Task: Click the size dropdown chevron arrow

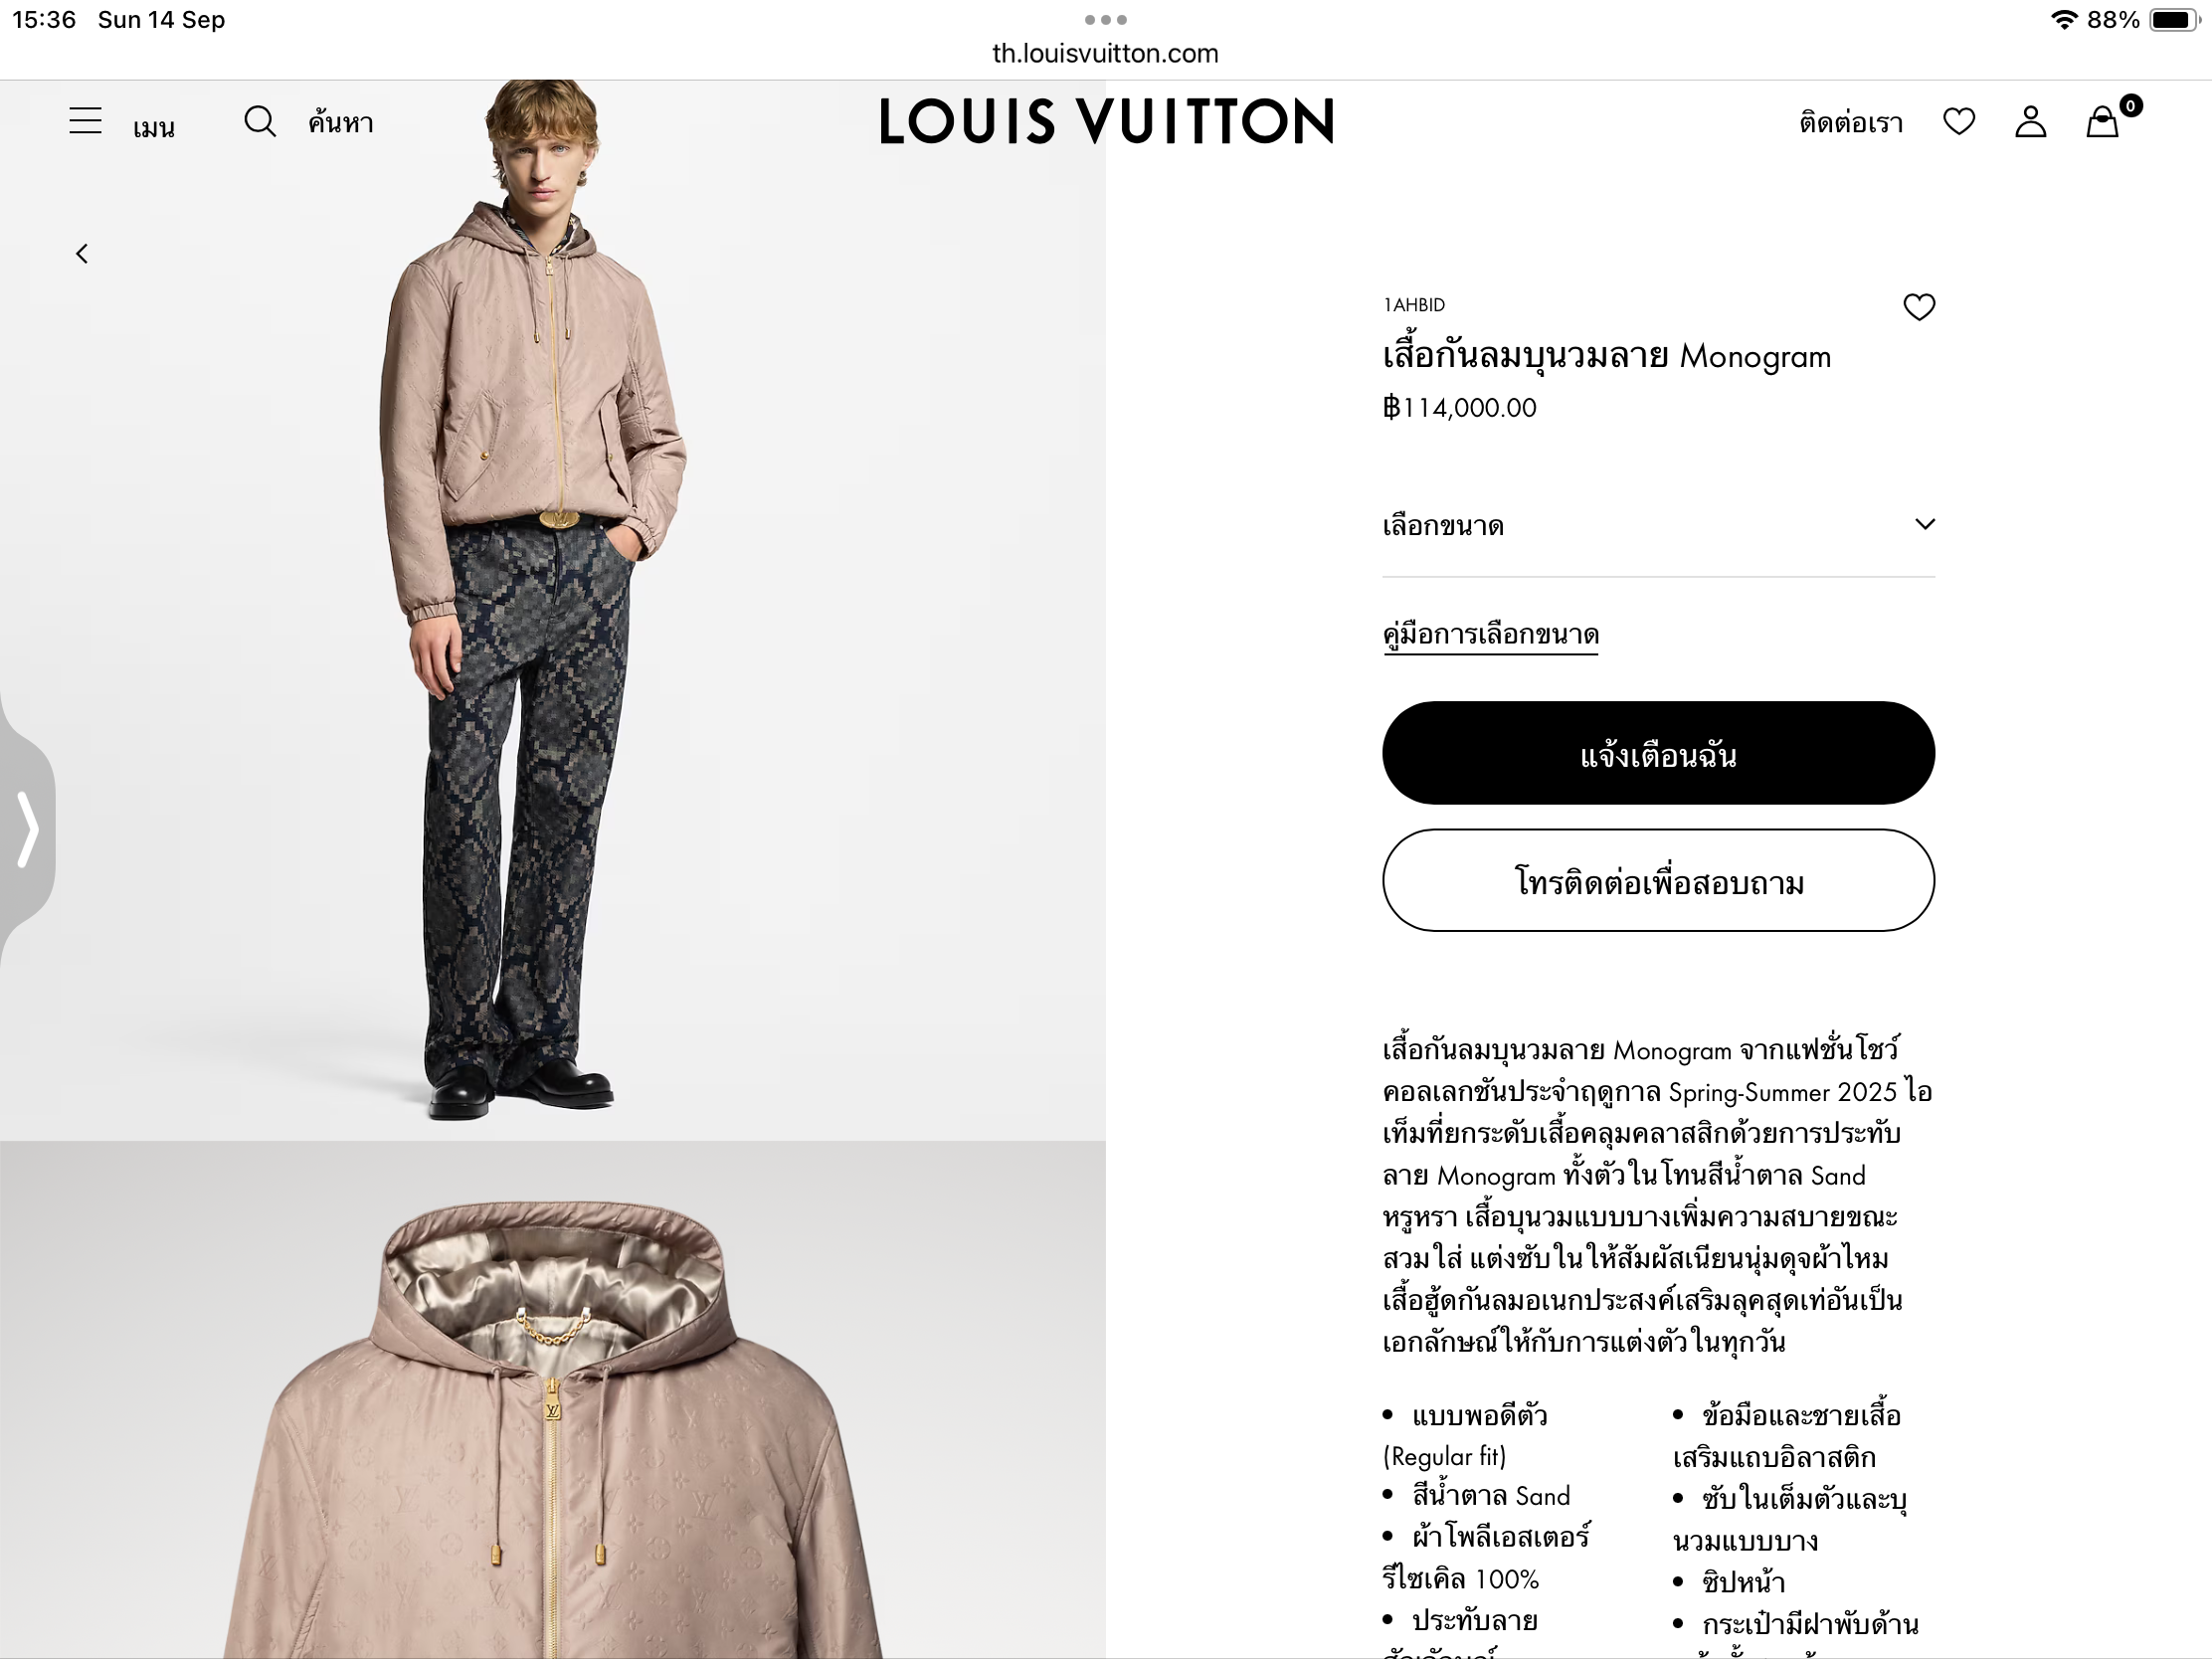Action: click(x=1925, y=524)
